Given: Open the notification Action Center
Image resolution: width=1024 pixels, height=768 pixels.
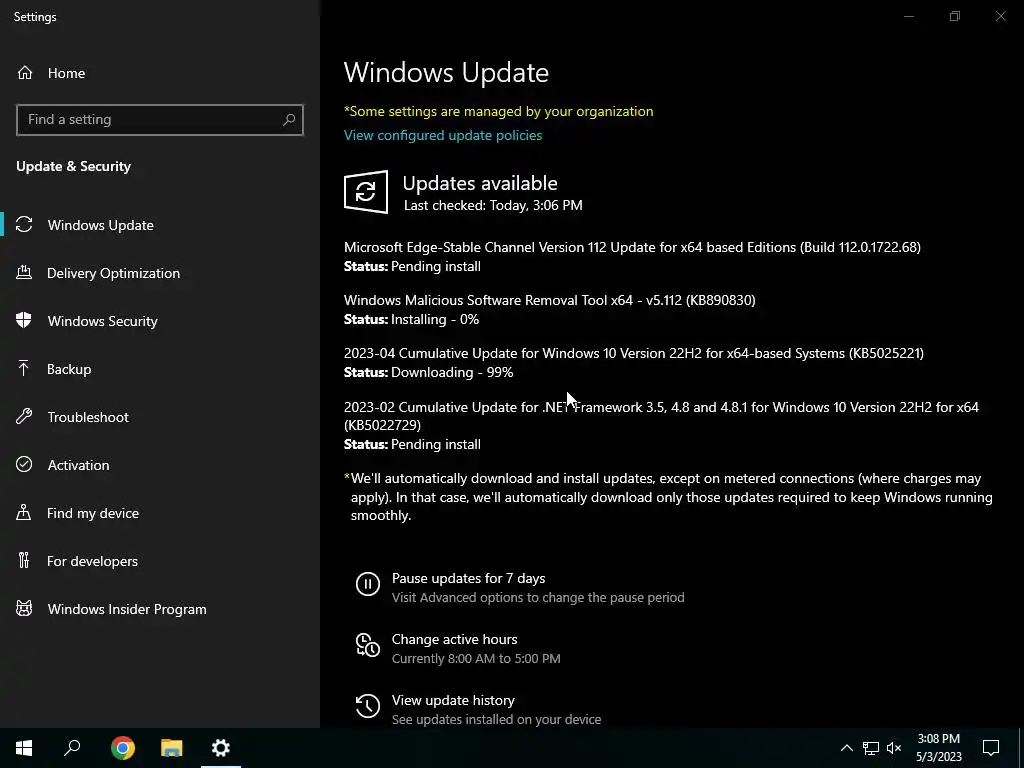Looking at the screenshot, I should pos(991,748).
